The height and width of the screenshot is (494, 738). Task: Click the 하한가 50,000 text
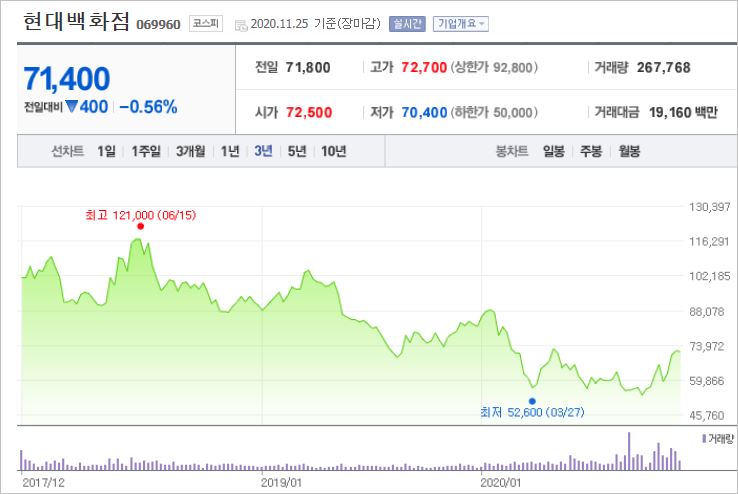494,112
